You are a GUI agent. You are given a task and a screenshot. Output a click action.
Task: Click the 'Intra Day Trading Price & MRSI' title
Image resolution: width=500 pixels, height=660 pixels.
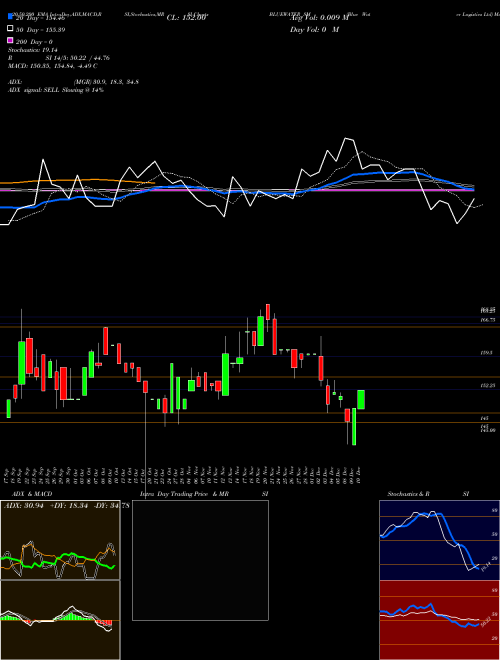(204, 494)
